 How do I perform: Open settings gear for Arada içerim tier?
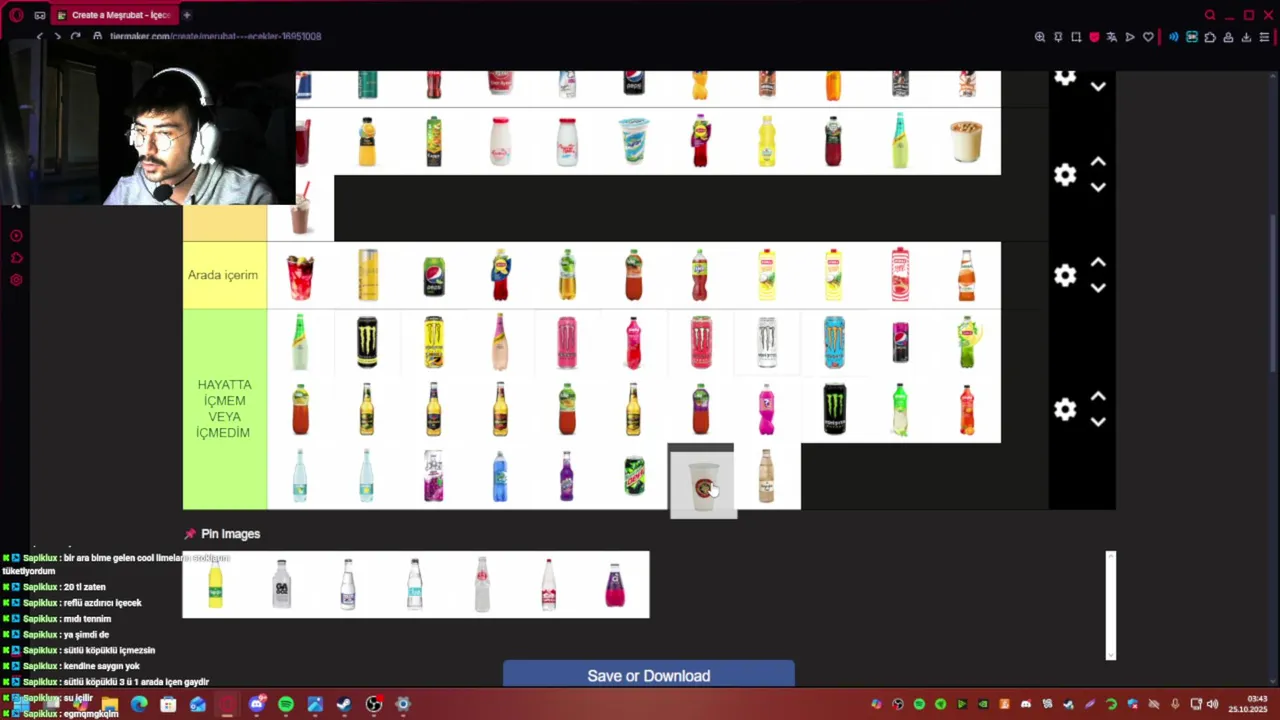click(1065, 275)
